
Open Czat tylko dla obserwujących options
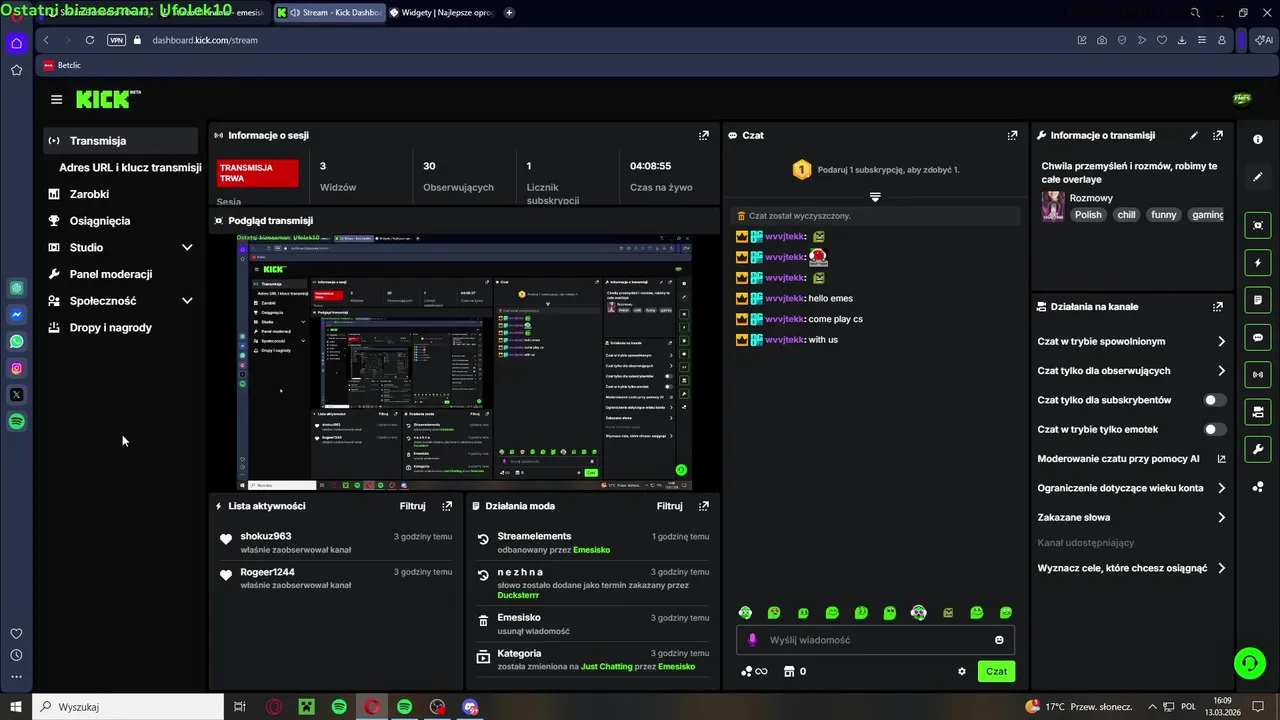(1131, 371)
